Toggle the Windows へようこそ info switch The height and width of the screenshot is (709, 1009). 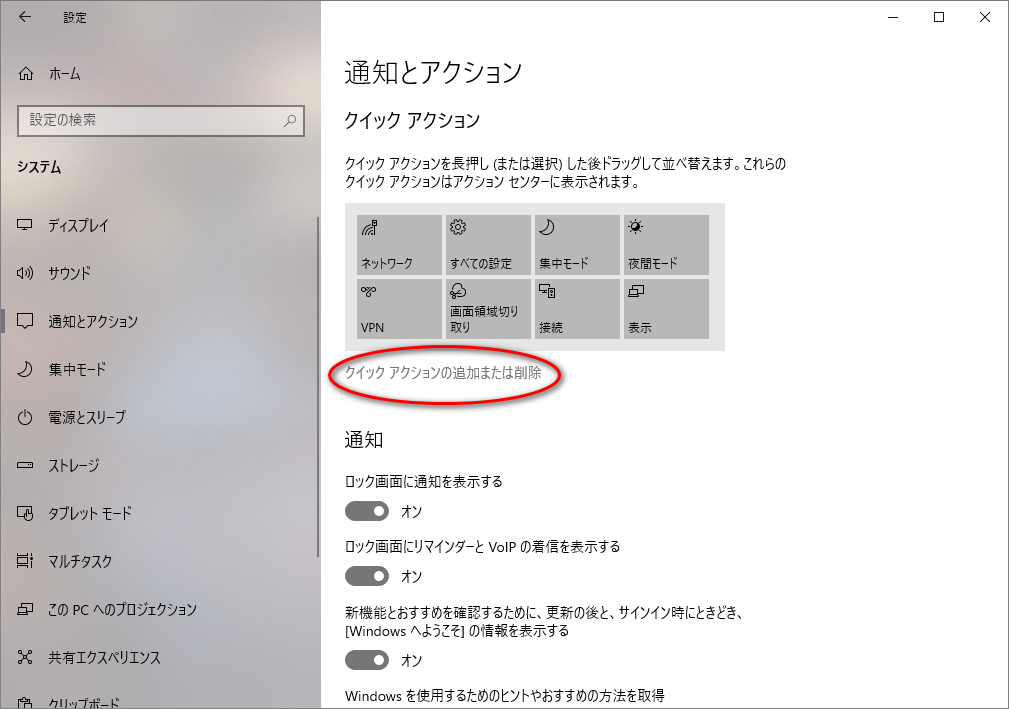[x=367, y=660]
